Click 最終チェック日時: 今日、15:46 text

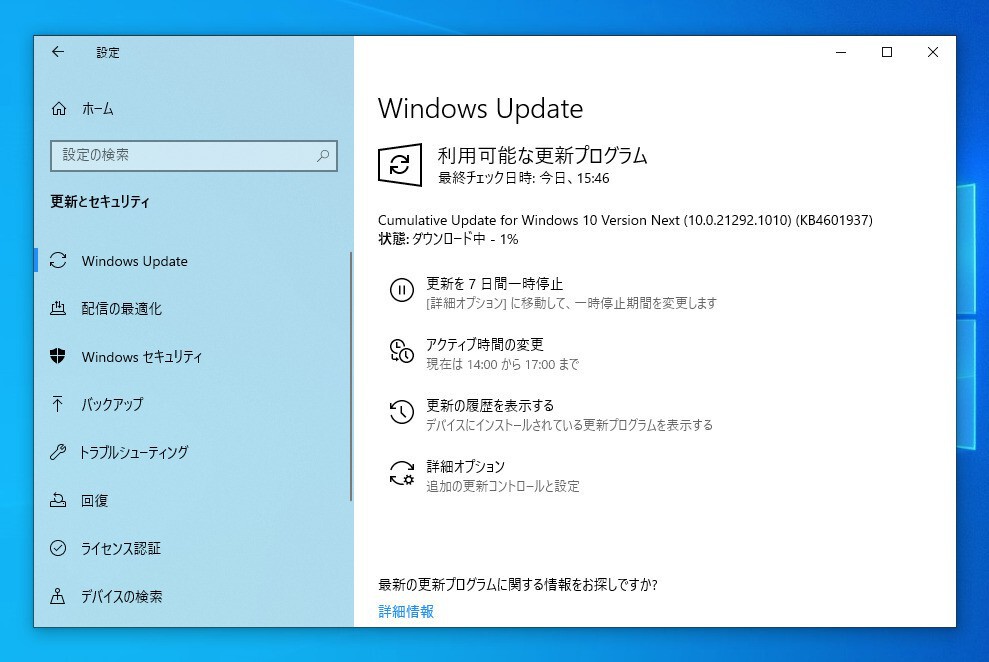524,178
